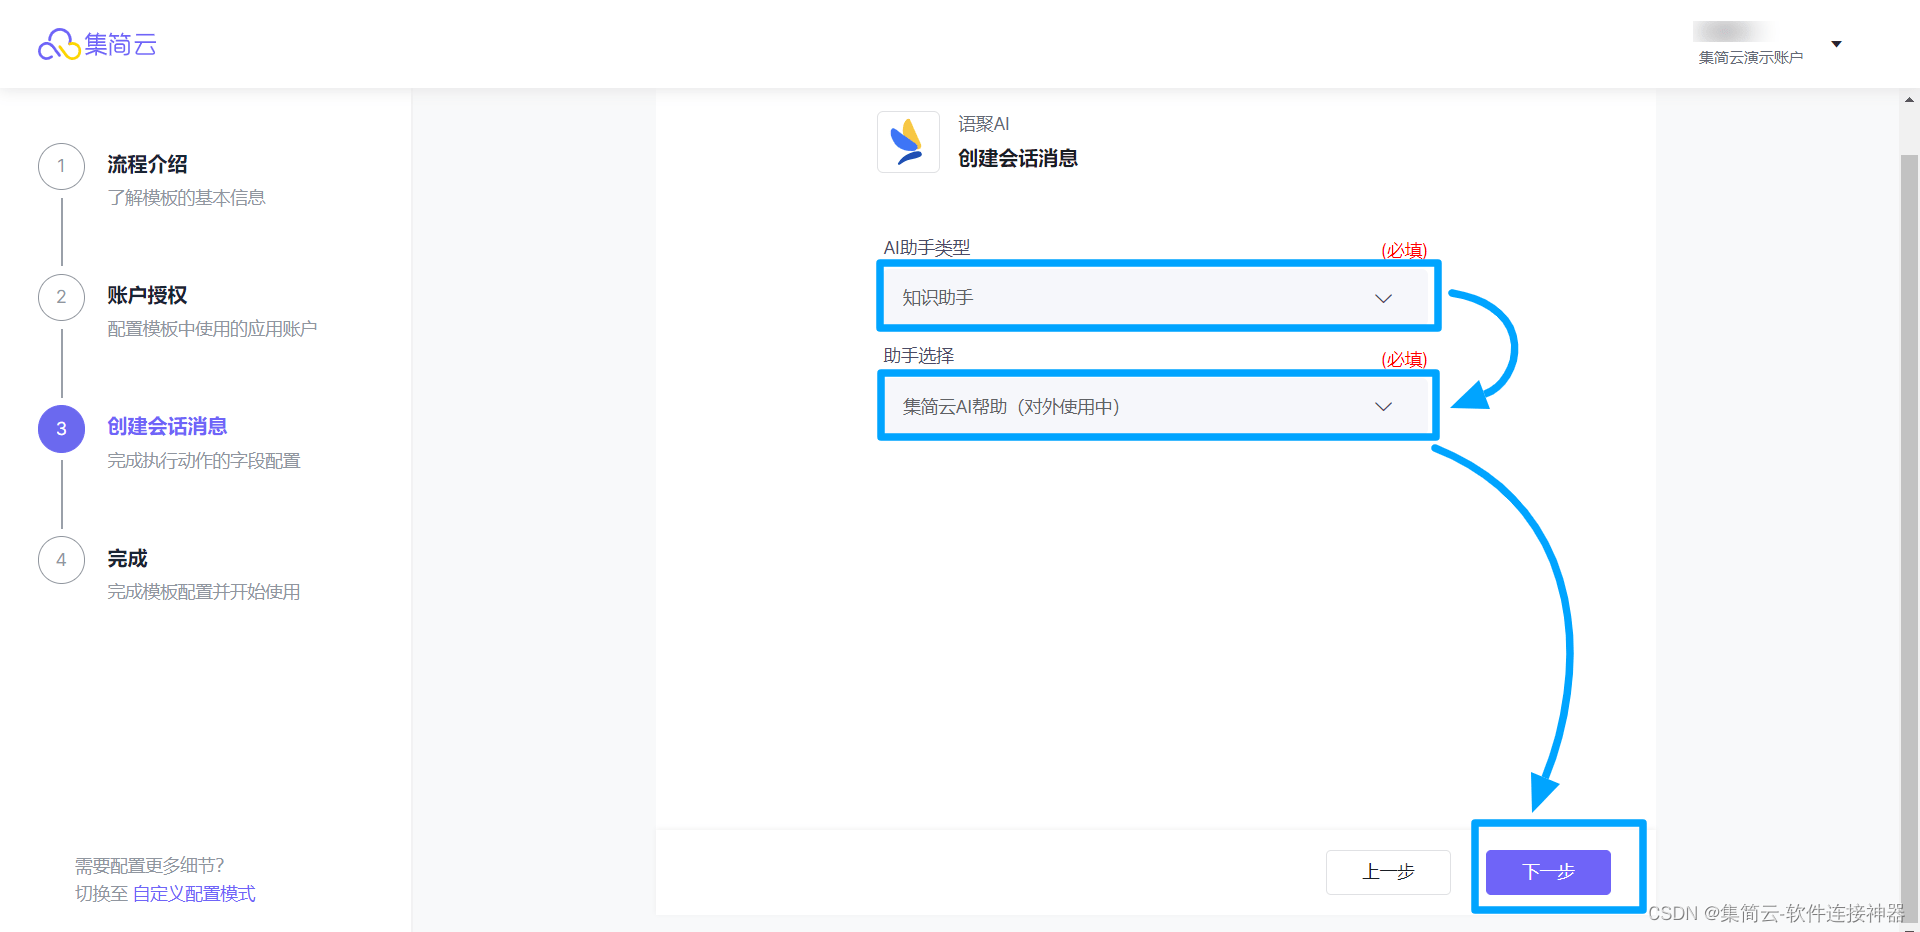Open the AI助手类型 dropdown
The image size is (1920, 932).
(x=1158, y=297)
